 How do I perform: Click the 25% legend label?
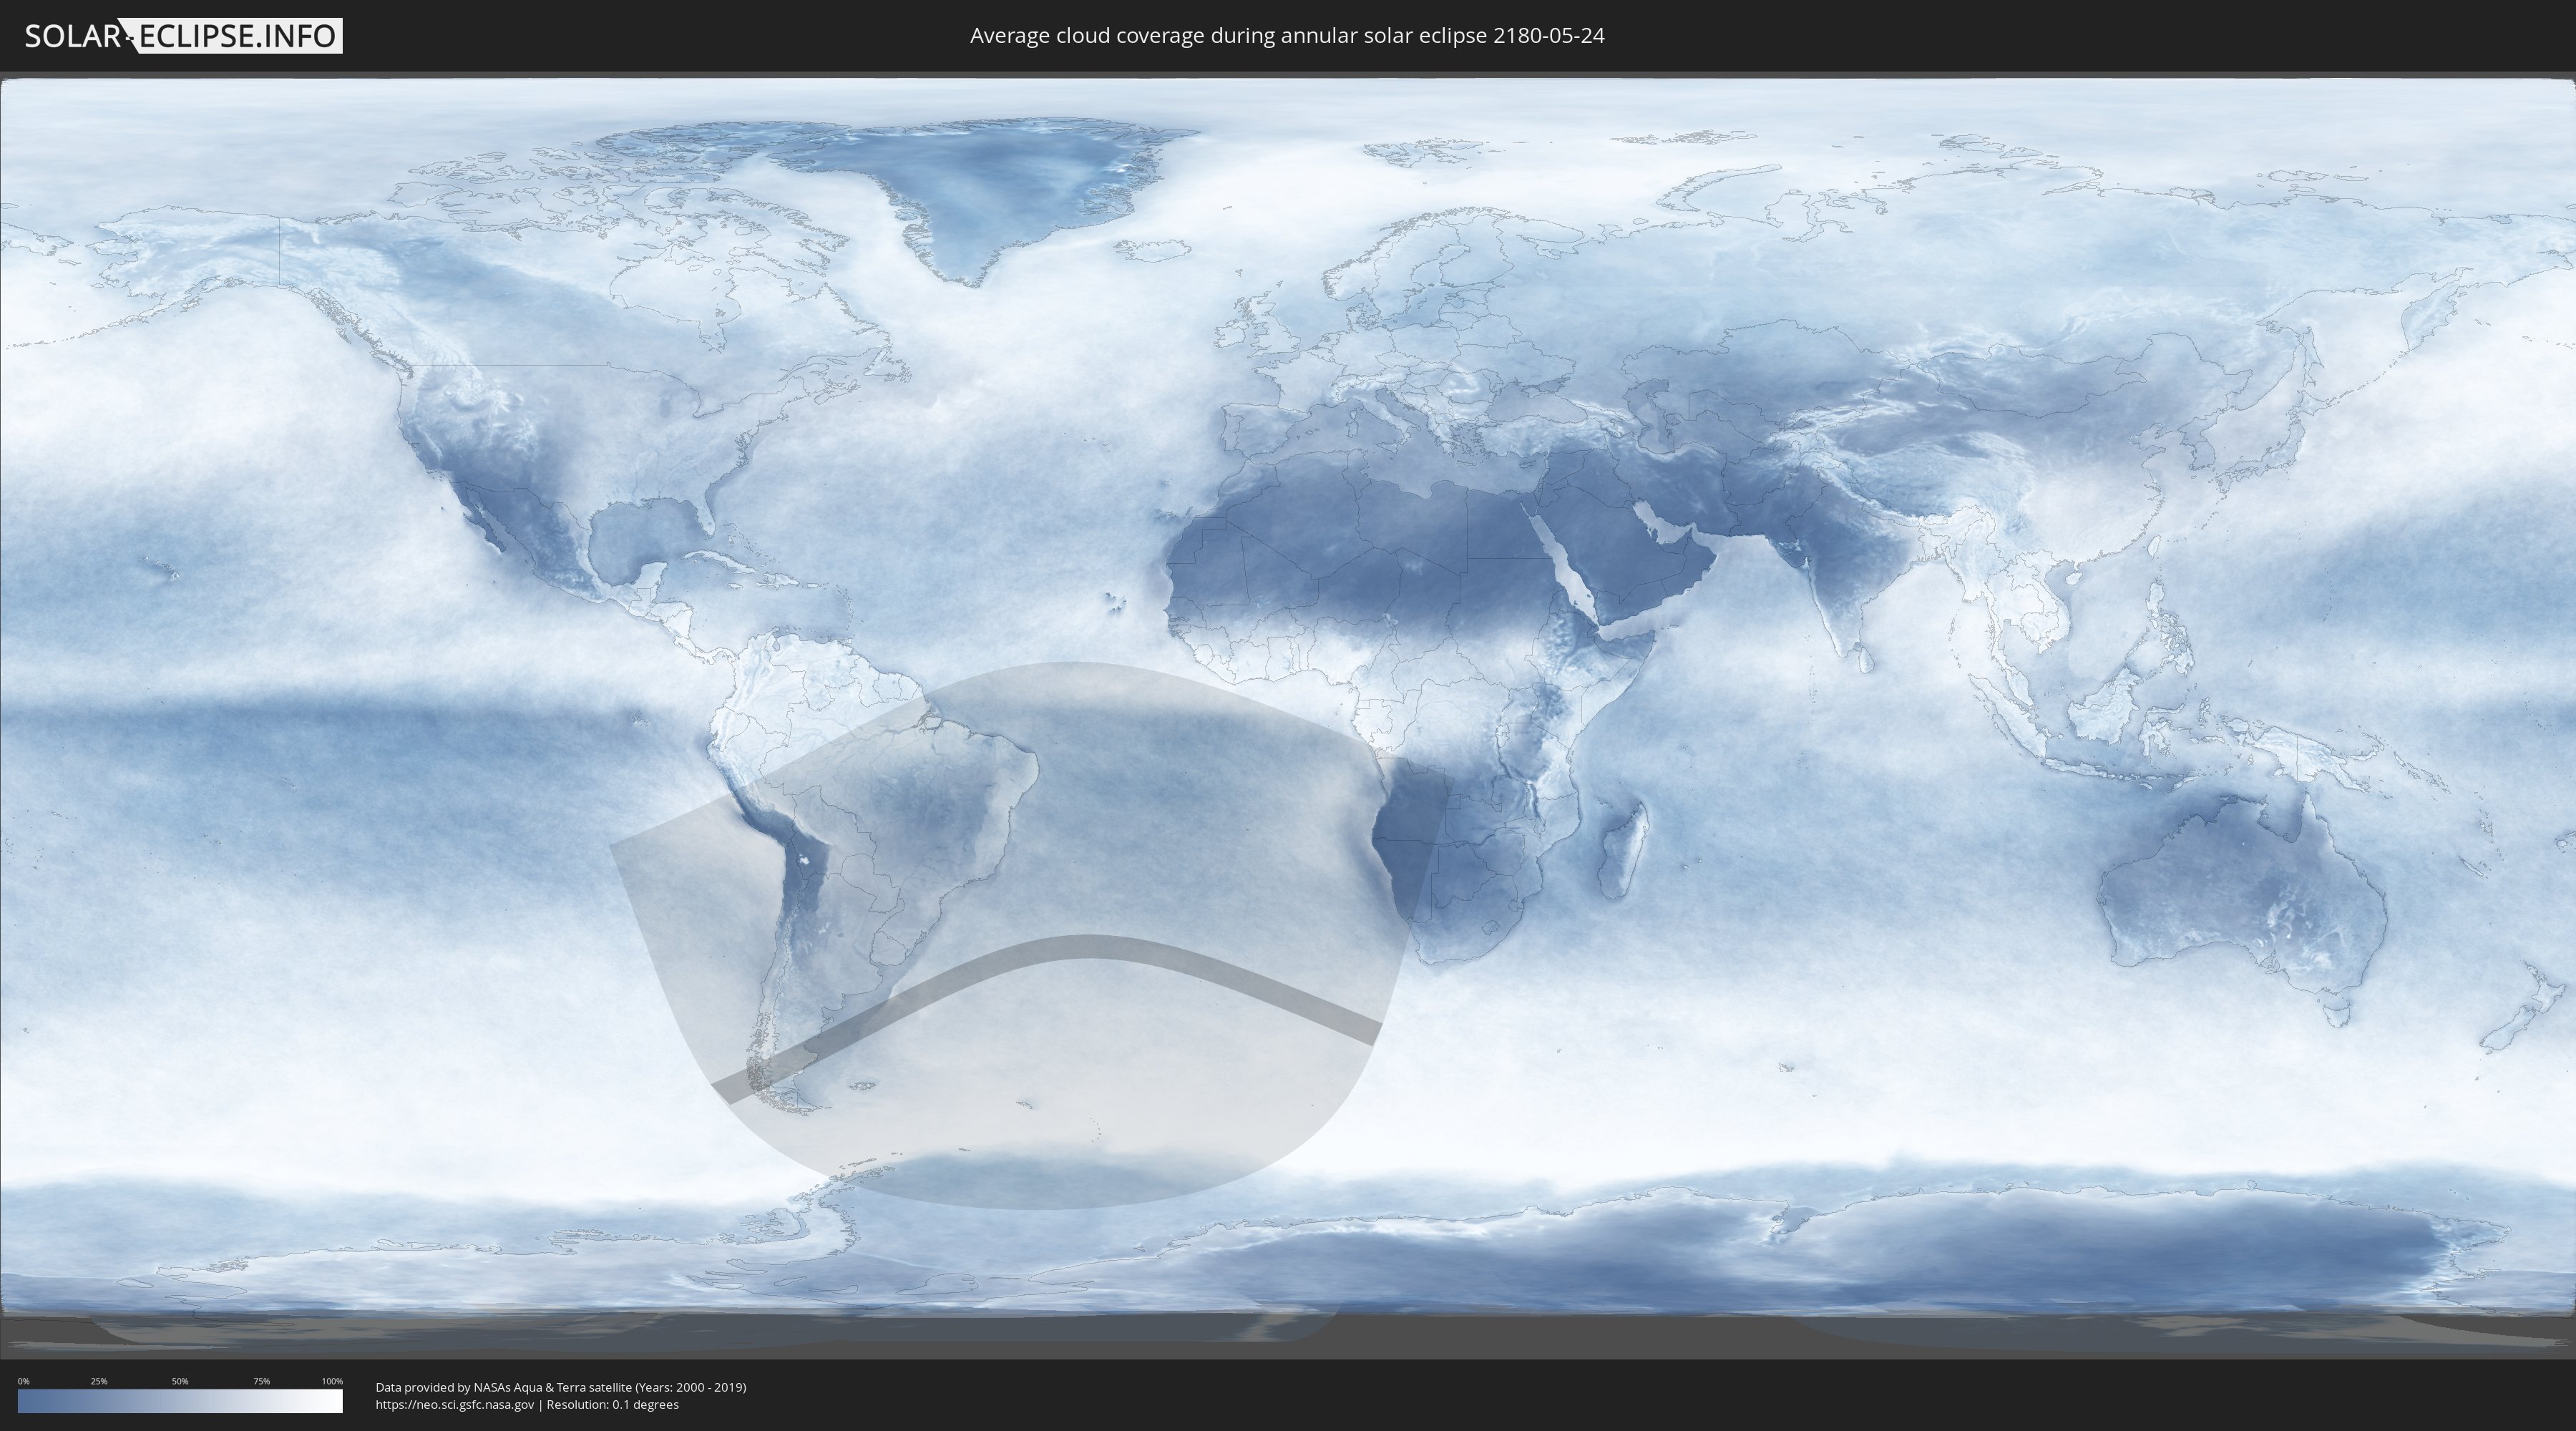[99, 1381]
